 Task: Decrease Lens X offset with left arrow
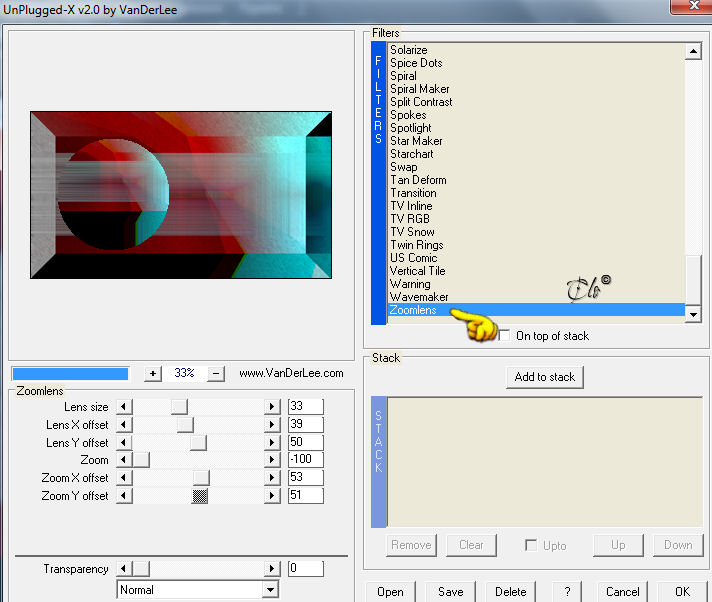[124, 424]
